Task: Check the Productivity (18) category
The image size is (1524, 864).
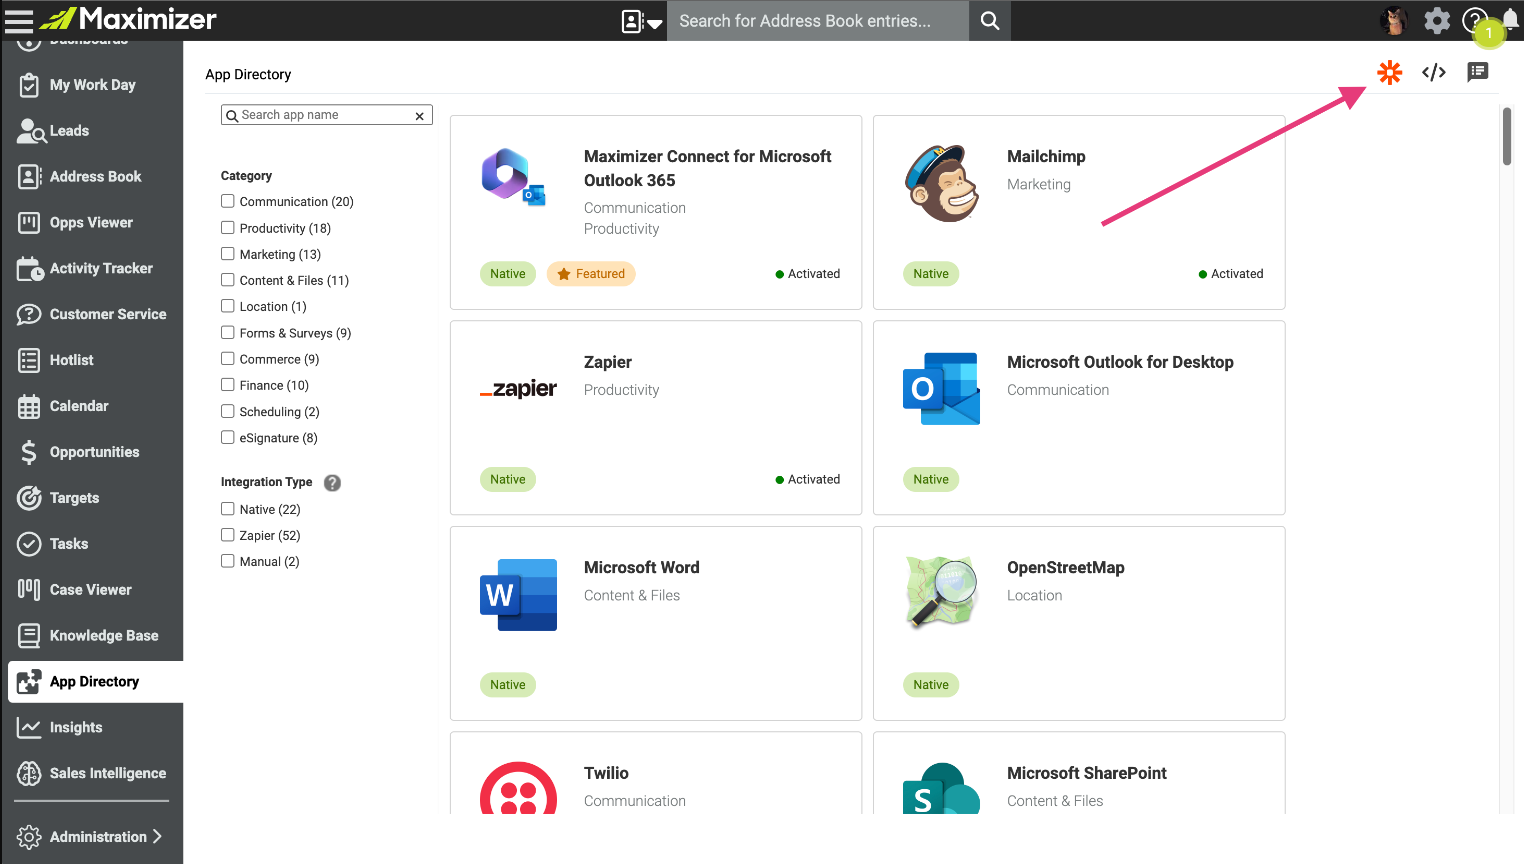Action: (x=228, y=228)
